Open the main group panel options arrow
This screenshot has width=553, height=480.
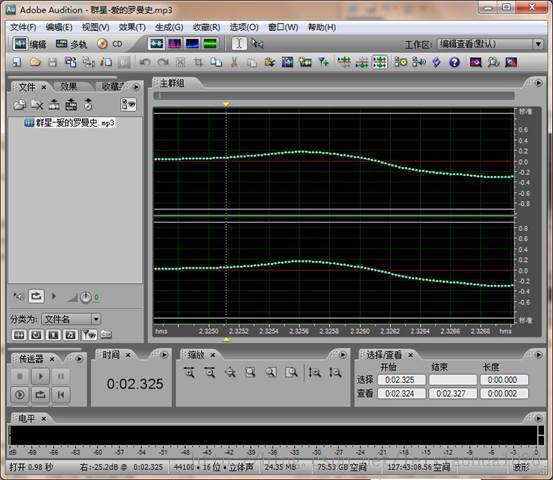(538, 83)
